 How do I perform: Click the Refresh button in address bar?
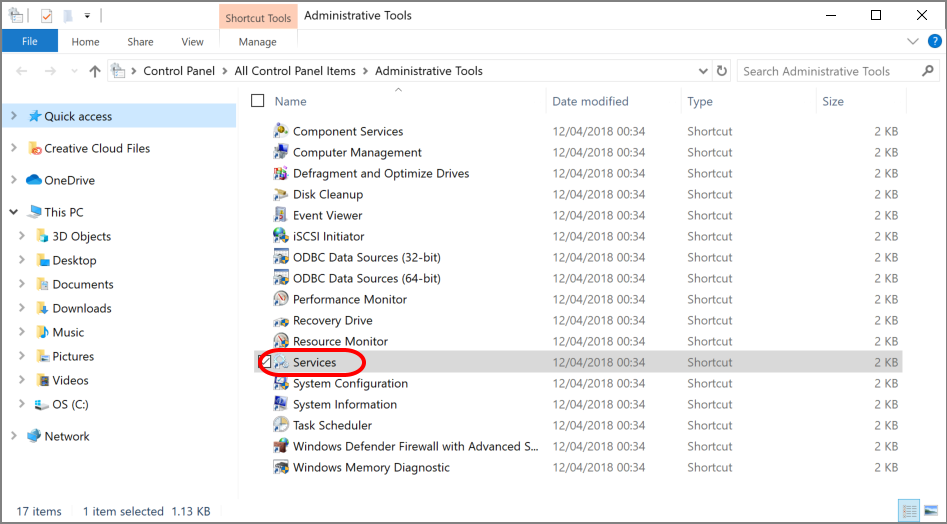click(722, 71)
